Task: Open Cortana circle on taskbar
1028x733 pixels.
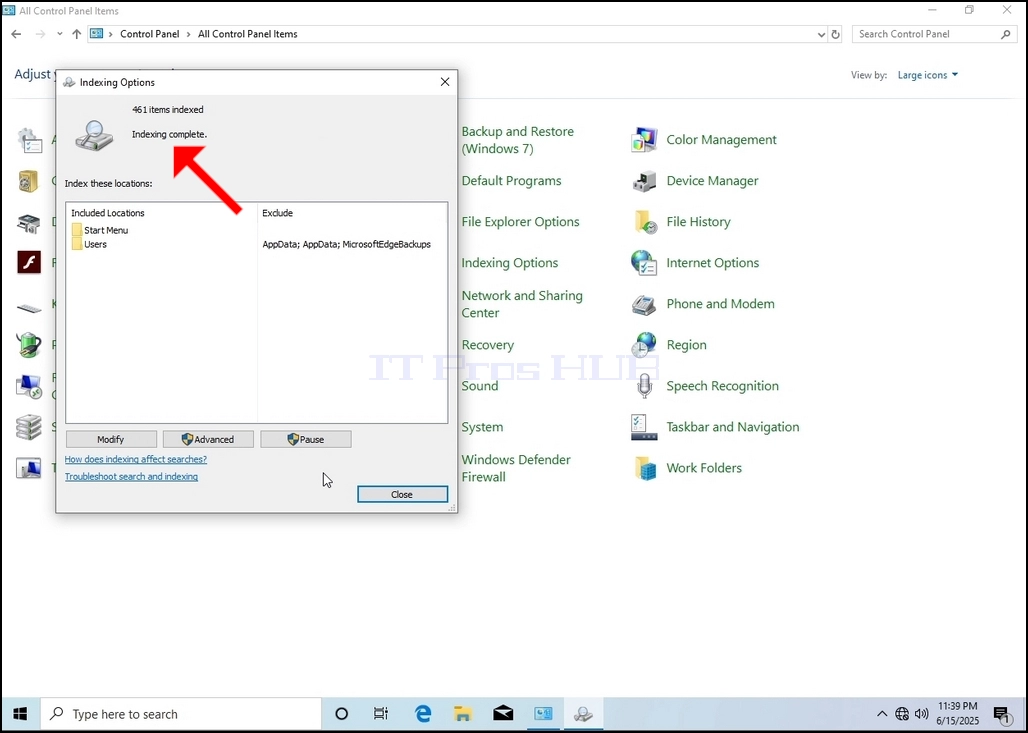Action: point(342,714)
